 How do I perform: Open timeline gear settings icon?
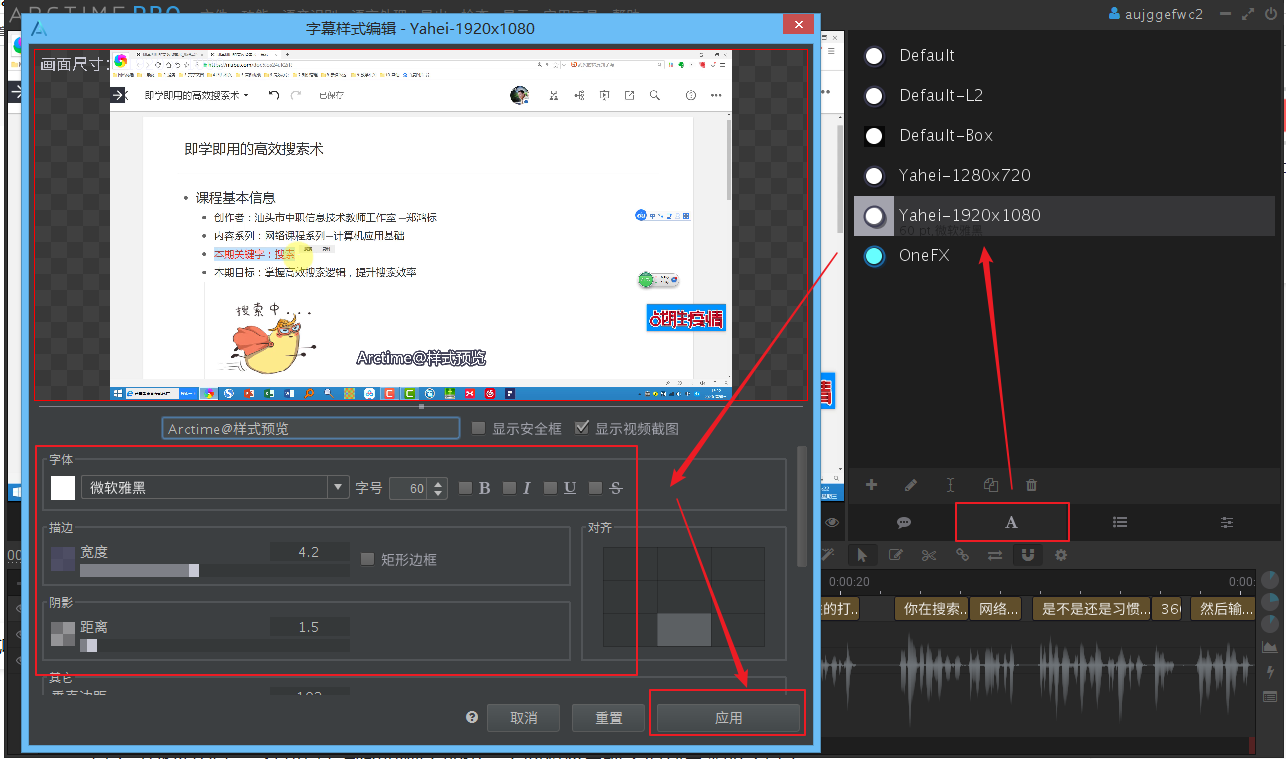1060,555
